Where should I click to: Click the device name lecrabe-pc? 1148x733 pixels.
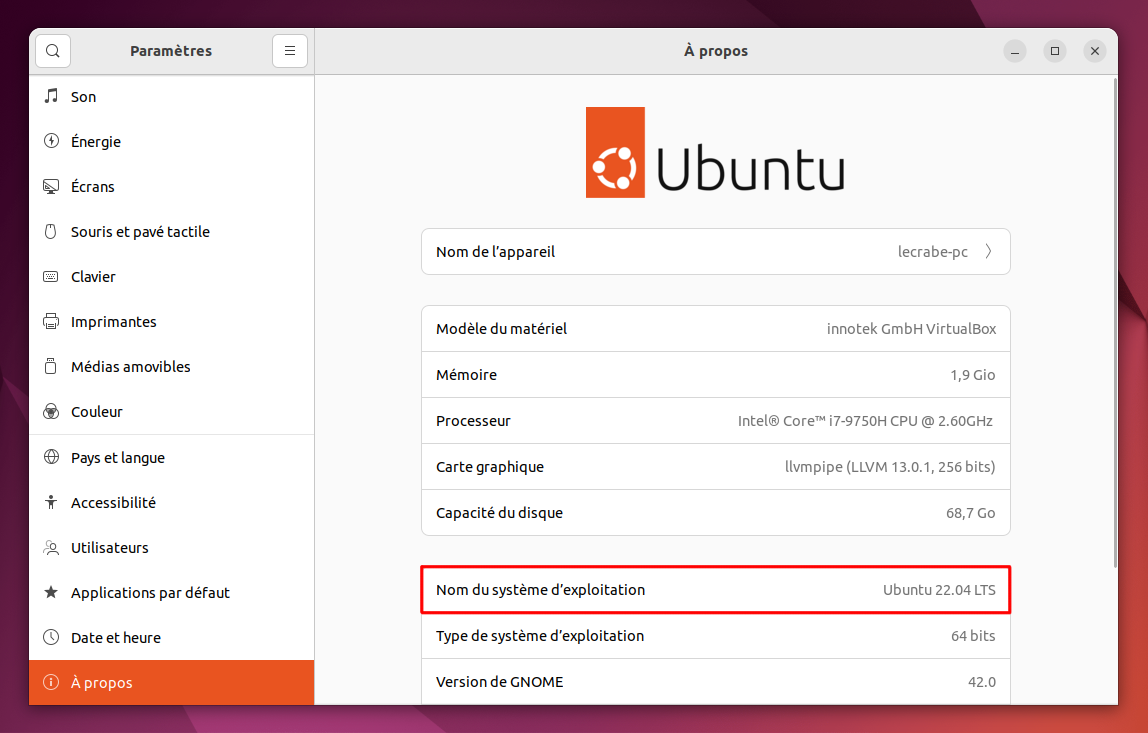(x=933, y=252)
